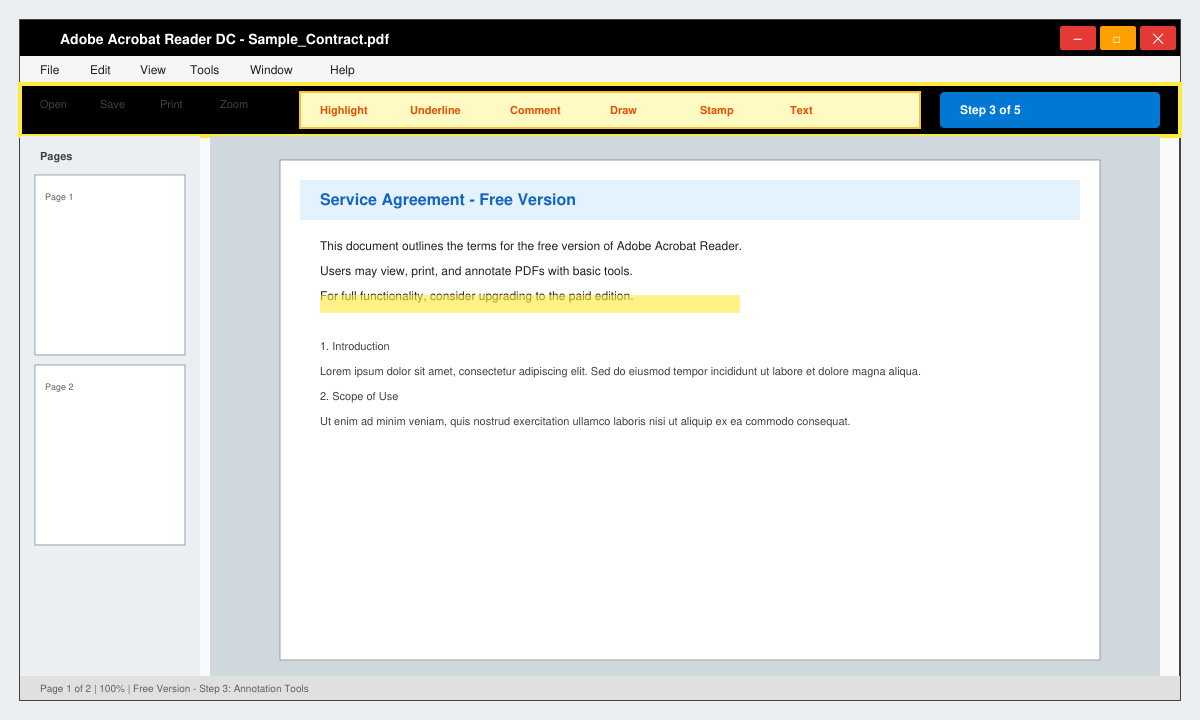Select the Comment annotation tool
Viewport: 1200px width, 720px height.
pyautogui.click(x=535, y=110)
